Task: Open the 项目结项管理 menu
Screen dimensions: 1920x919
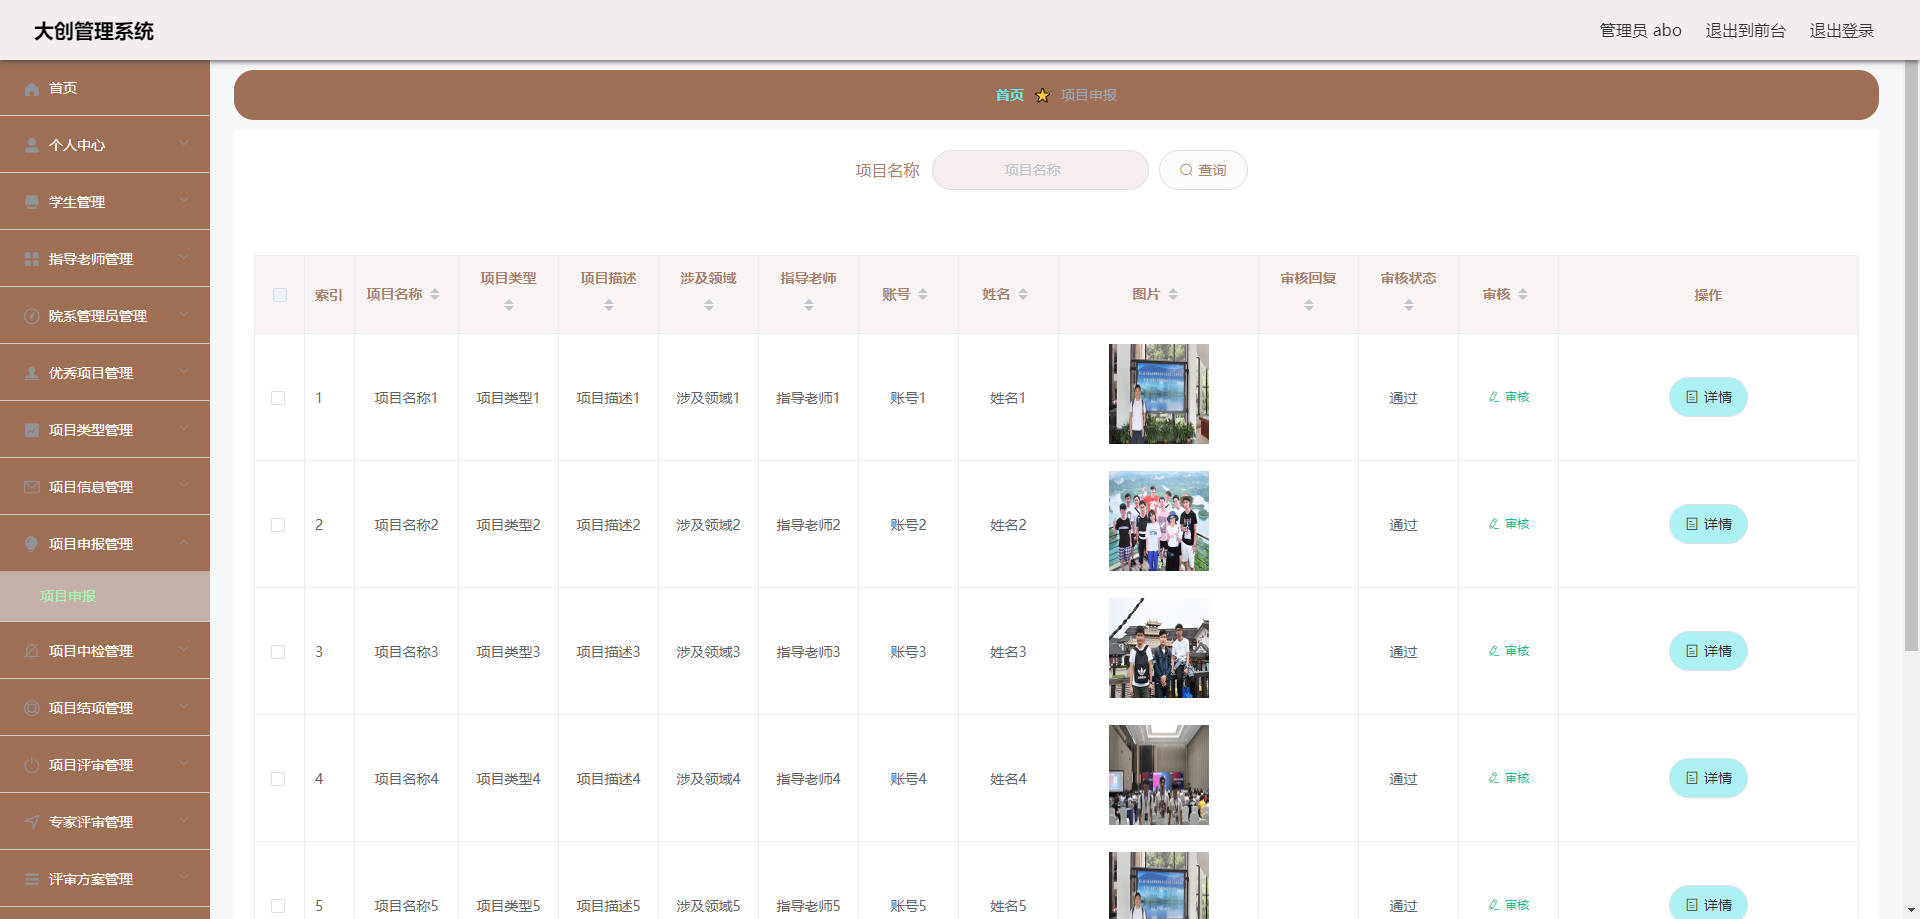Action: tap(105, 708)
